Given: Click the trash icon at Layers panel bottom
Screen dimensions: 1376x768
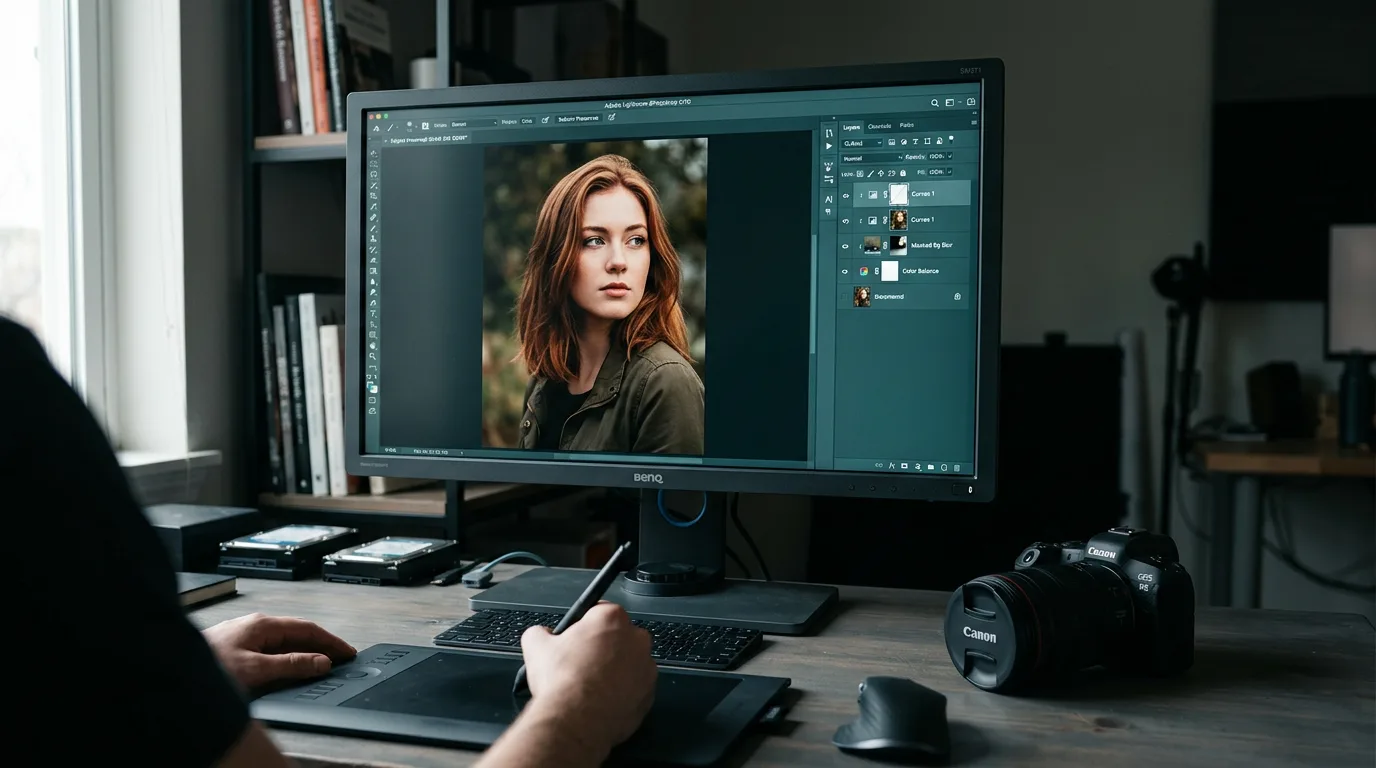Looking at the screenshot, I should click(x=956, y=467).
